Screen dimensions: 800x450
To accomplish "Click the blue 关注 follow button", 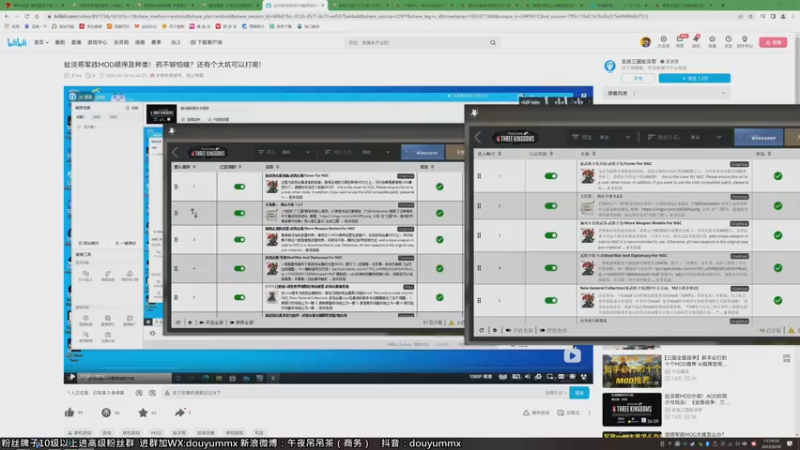I will pyautogui.click(x=694, y=78).
